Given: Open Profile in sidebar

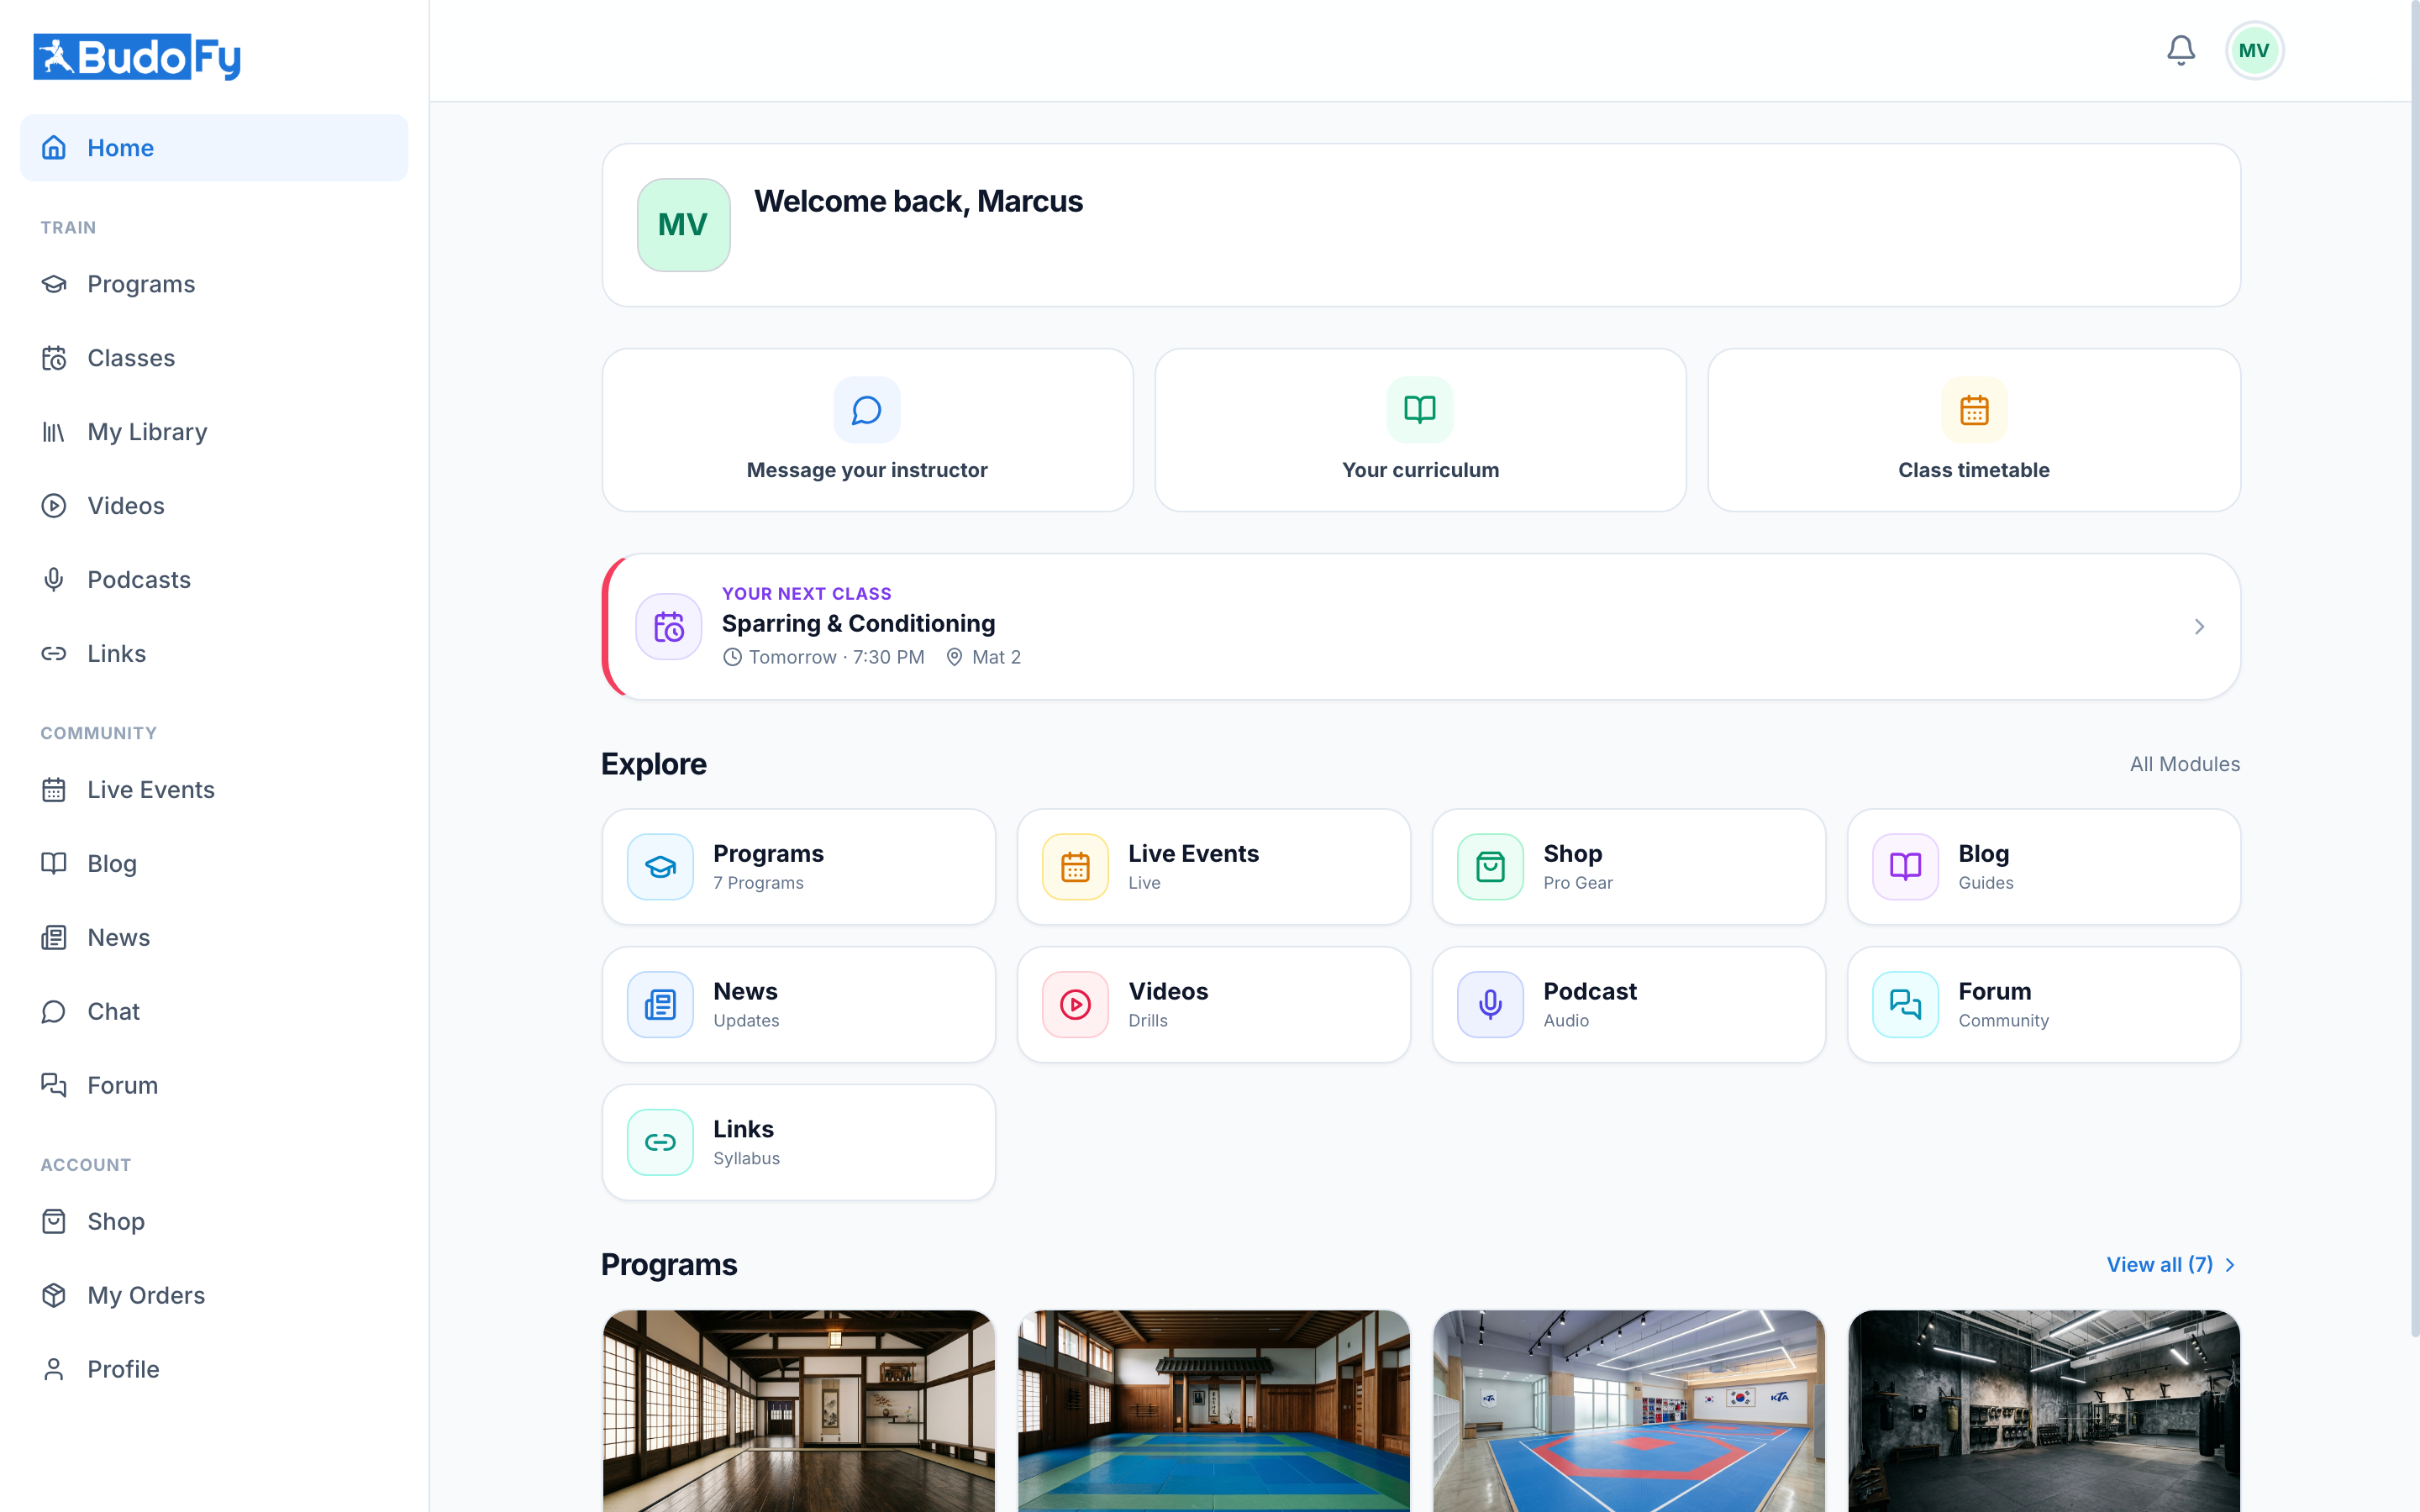Looking at the screenshot, I should (214, 1370).
